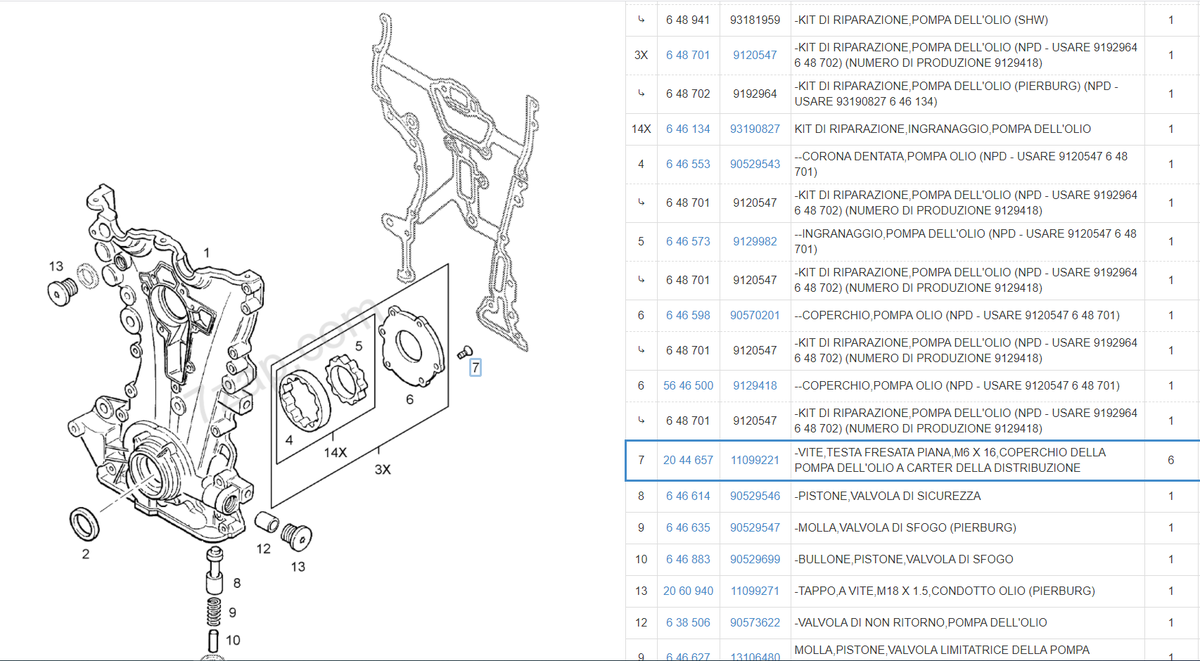
Task: Open catalog number 6 46 553 link
Action: pyautogui.click(x=688, y=164)
